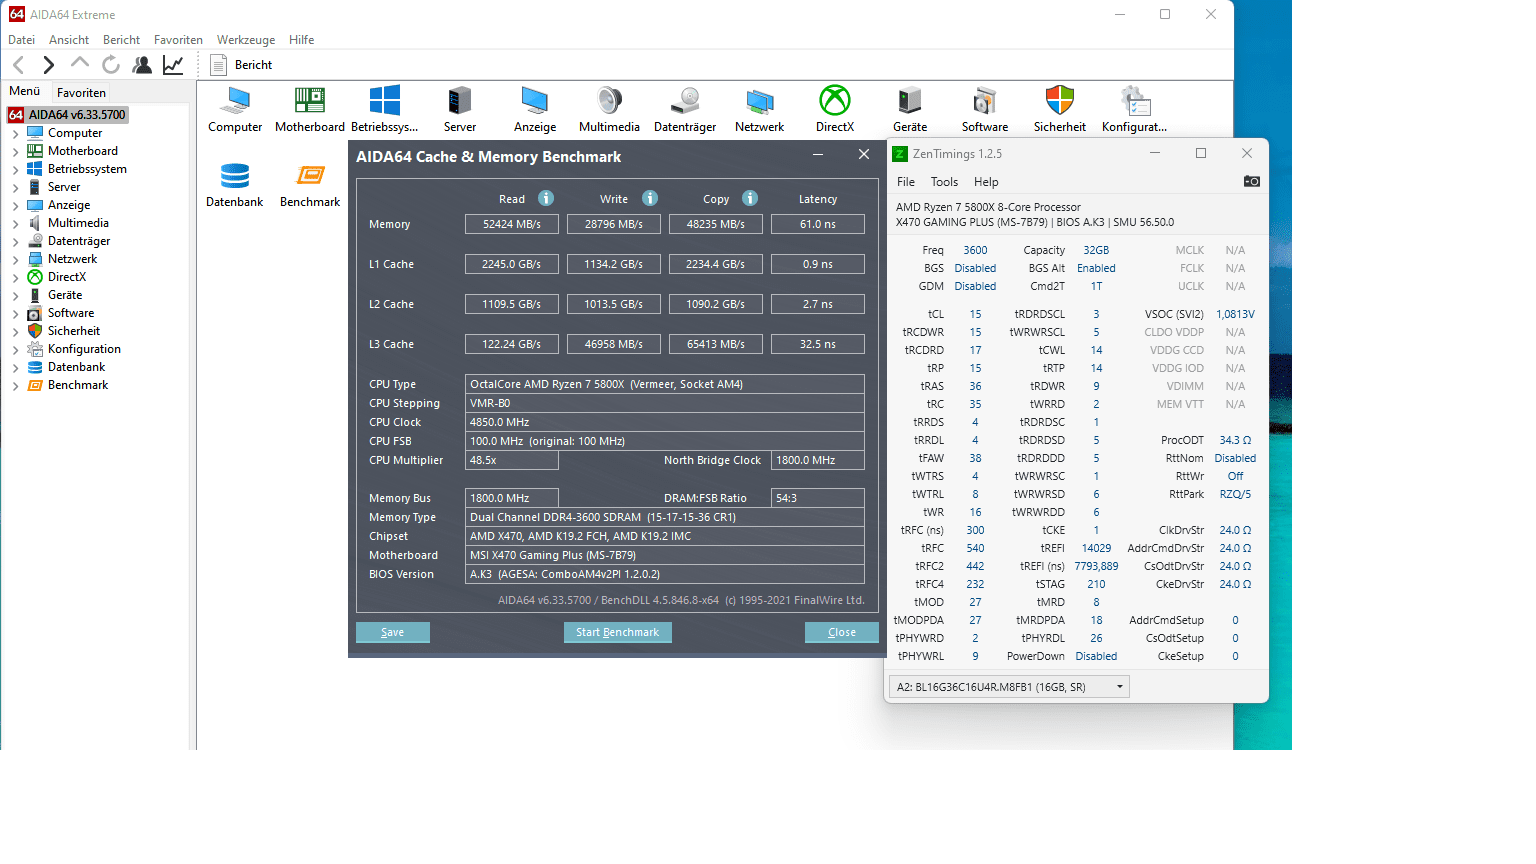Expand the Software tree node
Viewport: 1536px width, 864px height.
coord(15,313)
